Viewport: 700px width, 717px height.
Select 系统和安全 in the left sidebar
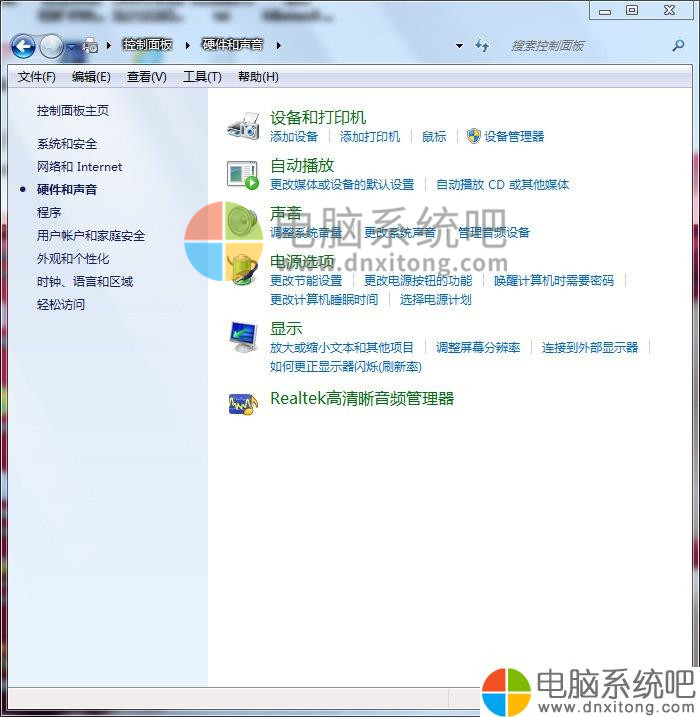[67, 144]
